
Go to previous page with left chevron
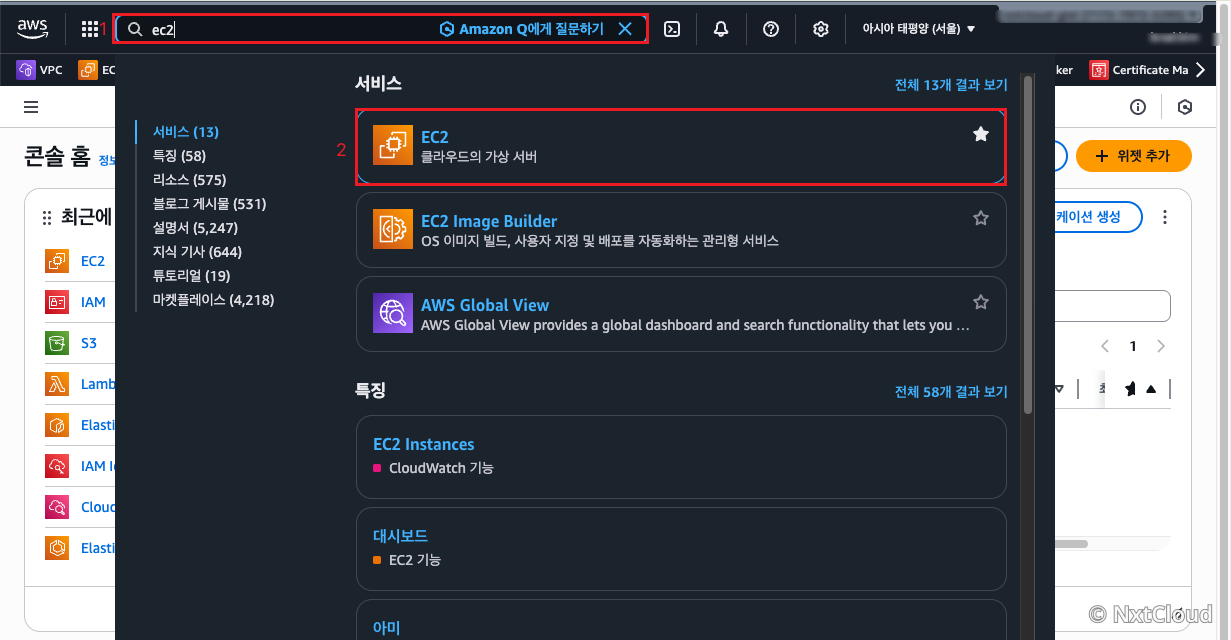(x=1105, y=346)
